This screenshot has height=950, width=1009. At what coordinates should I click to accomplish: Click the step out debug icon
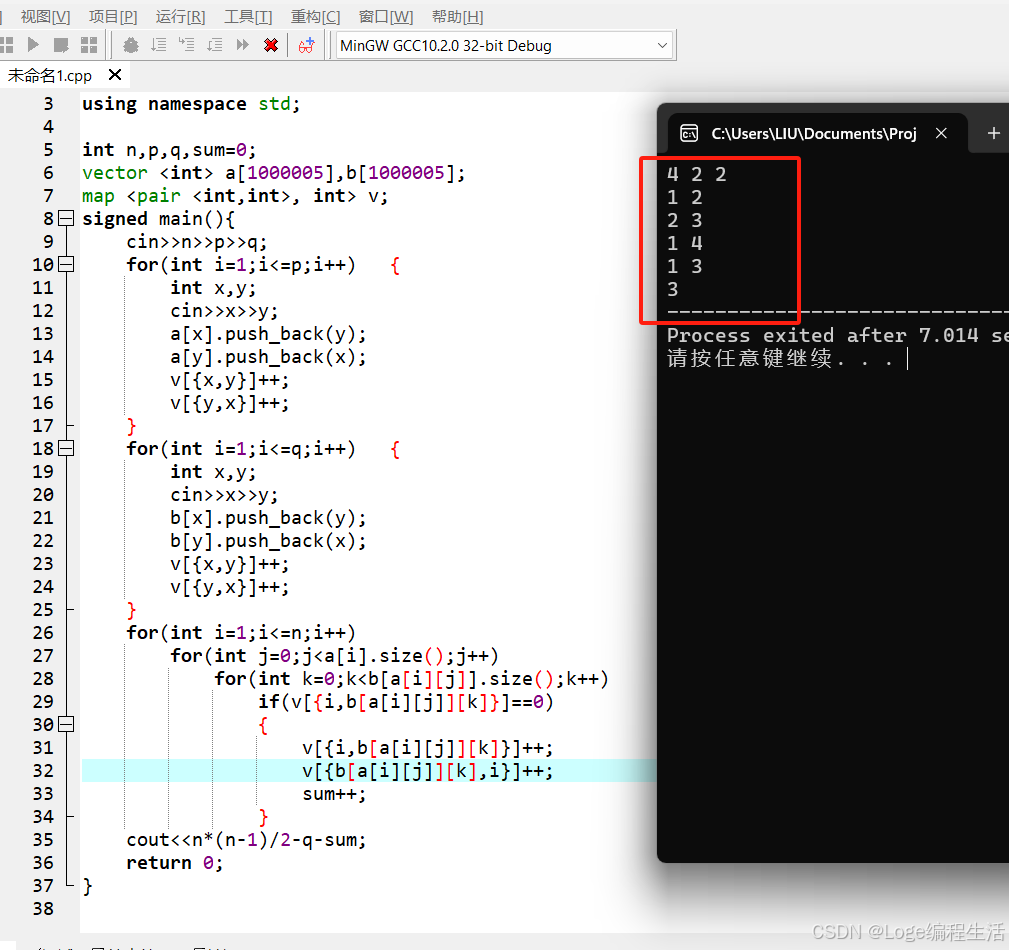pyautogui.click(x=215, y=45)
